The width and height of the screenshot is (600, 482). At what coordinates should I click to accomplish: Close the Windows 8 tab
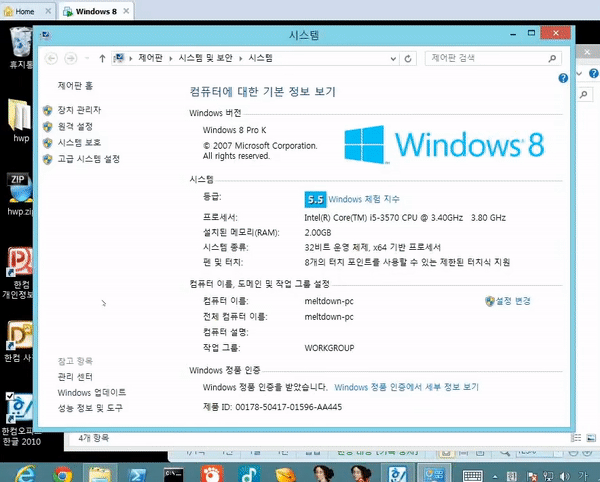pyautogui.click(x=126, y=11)
